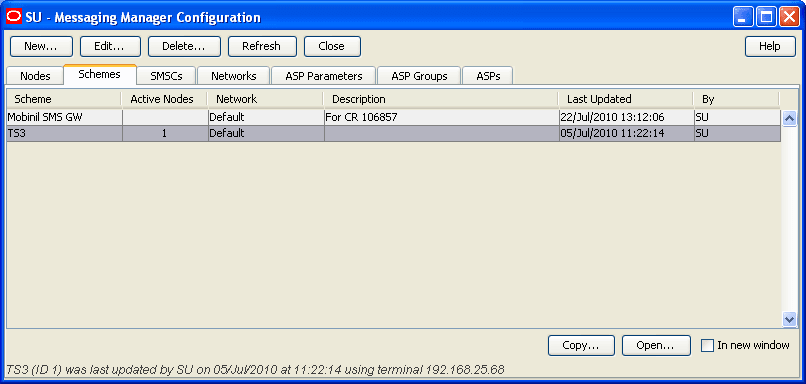Click the scrollbar up arrow

[789, 119]
